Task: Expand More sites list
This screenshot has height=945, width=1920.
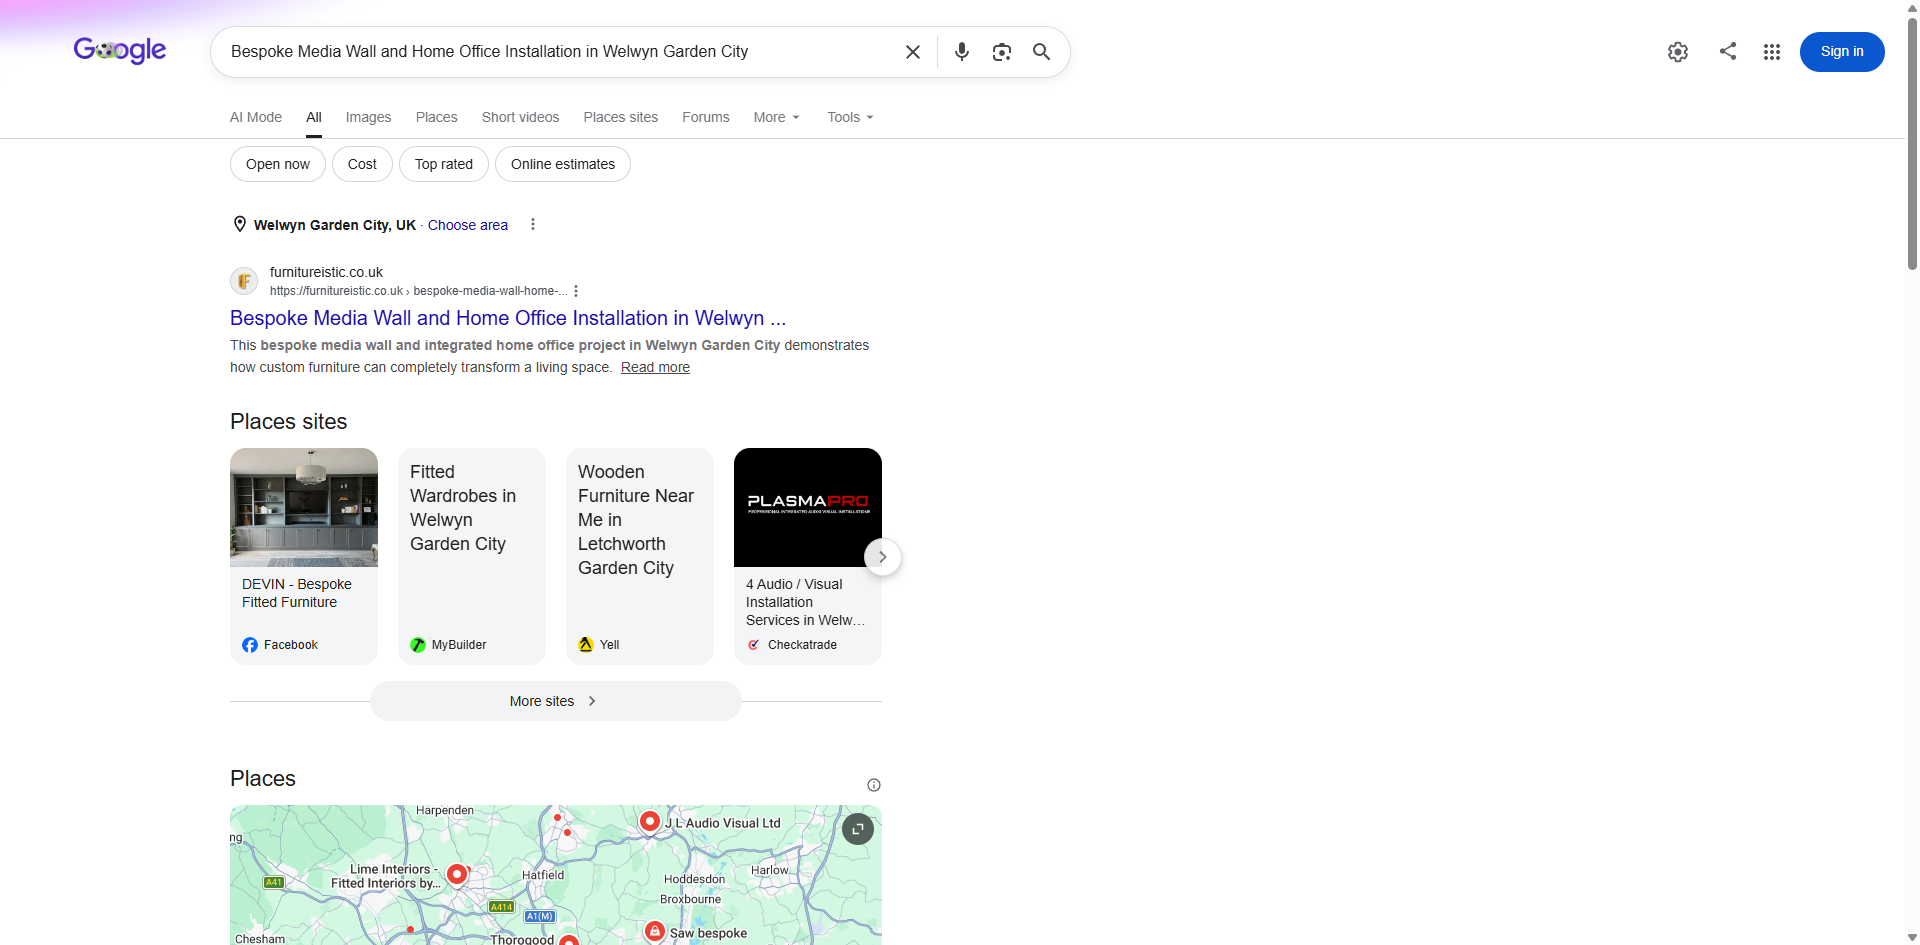Action: coord(556,701)
